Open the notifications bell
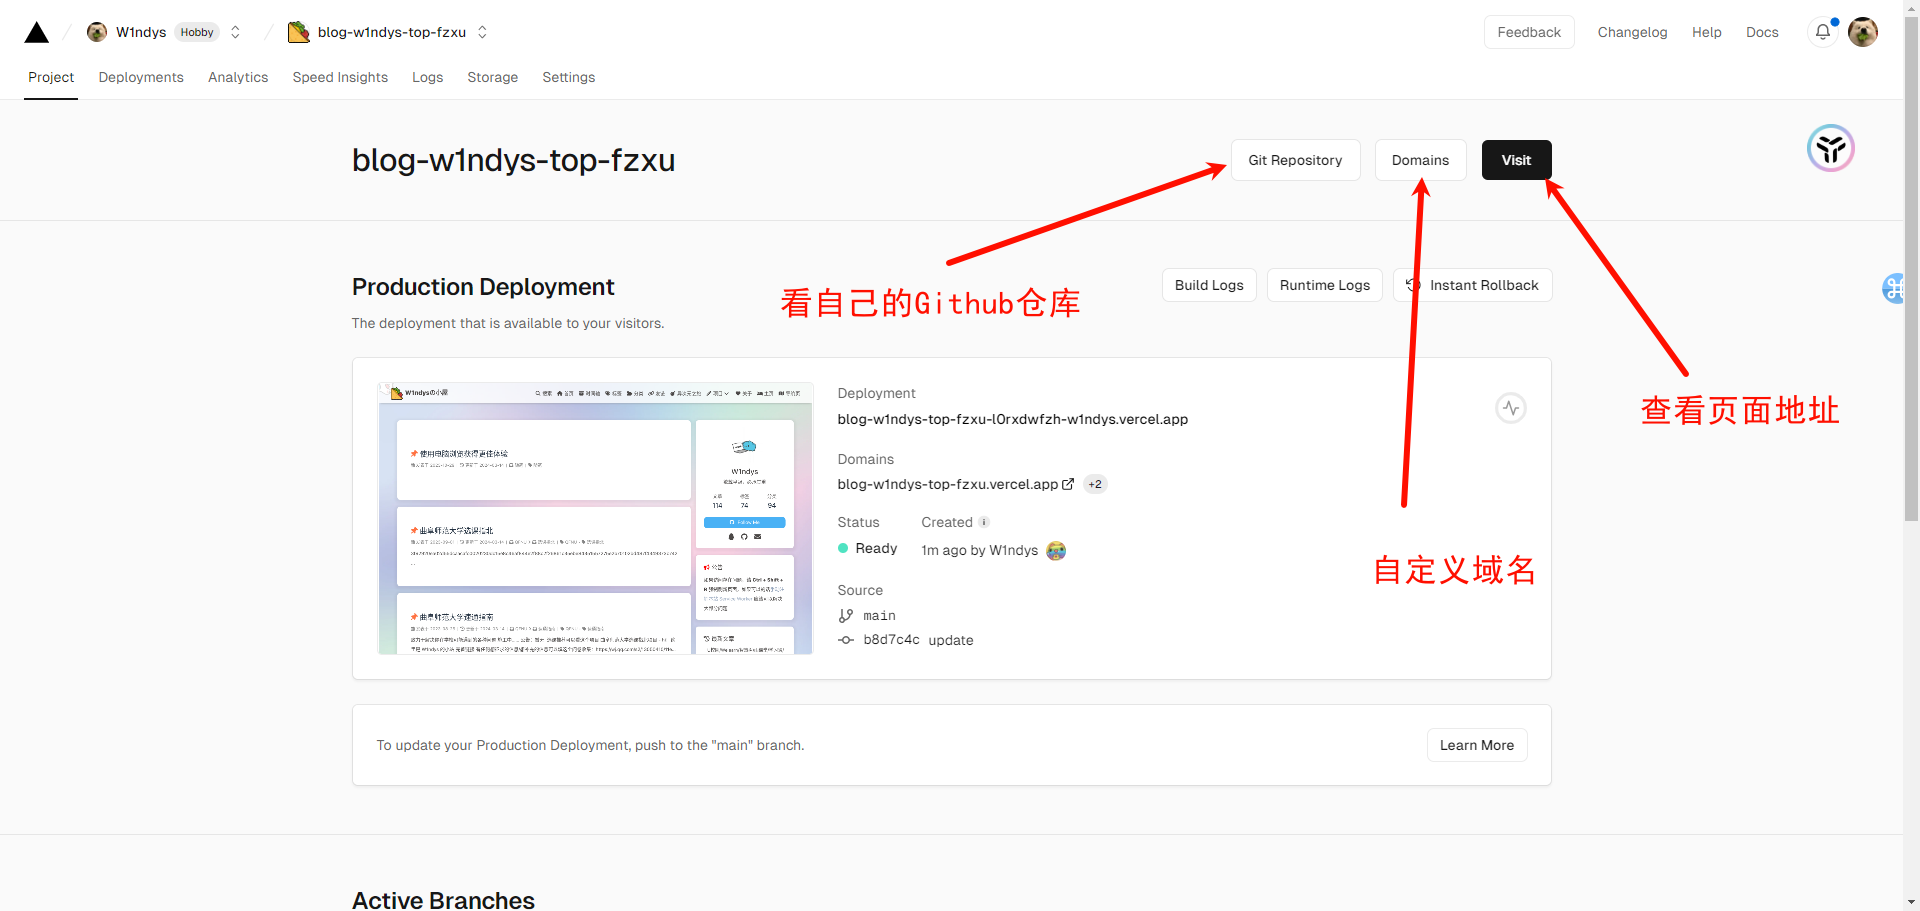This screenshot has height=911, width=1920. 1823,32
